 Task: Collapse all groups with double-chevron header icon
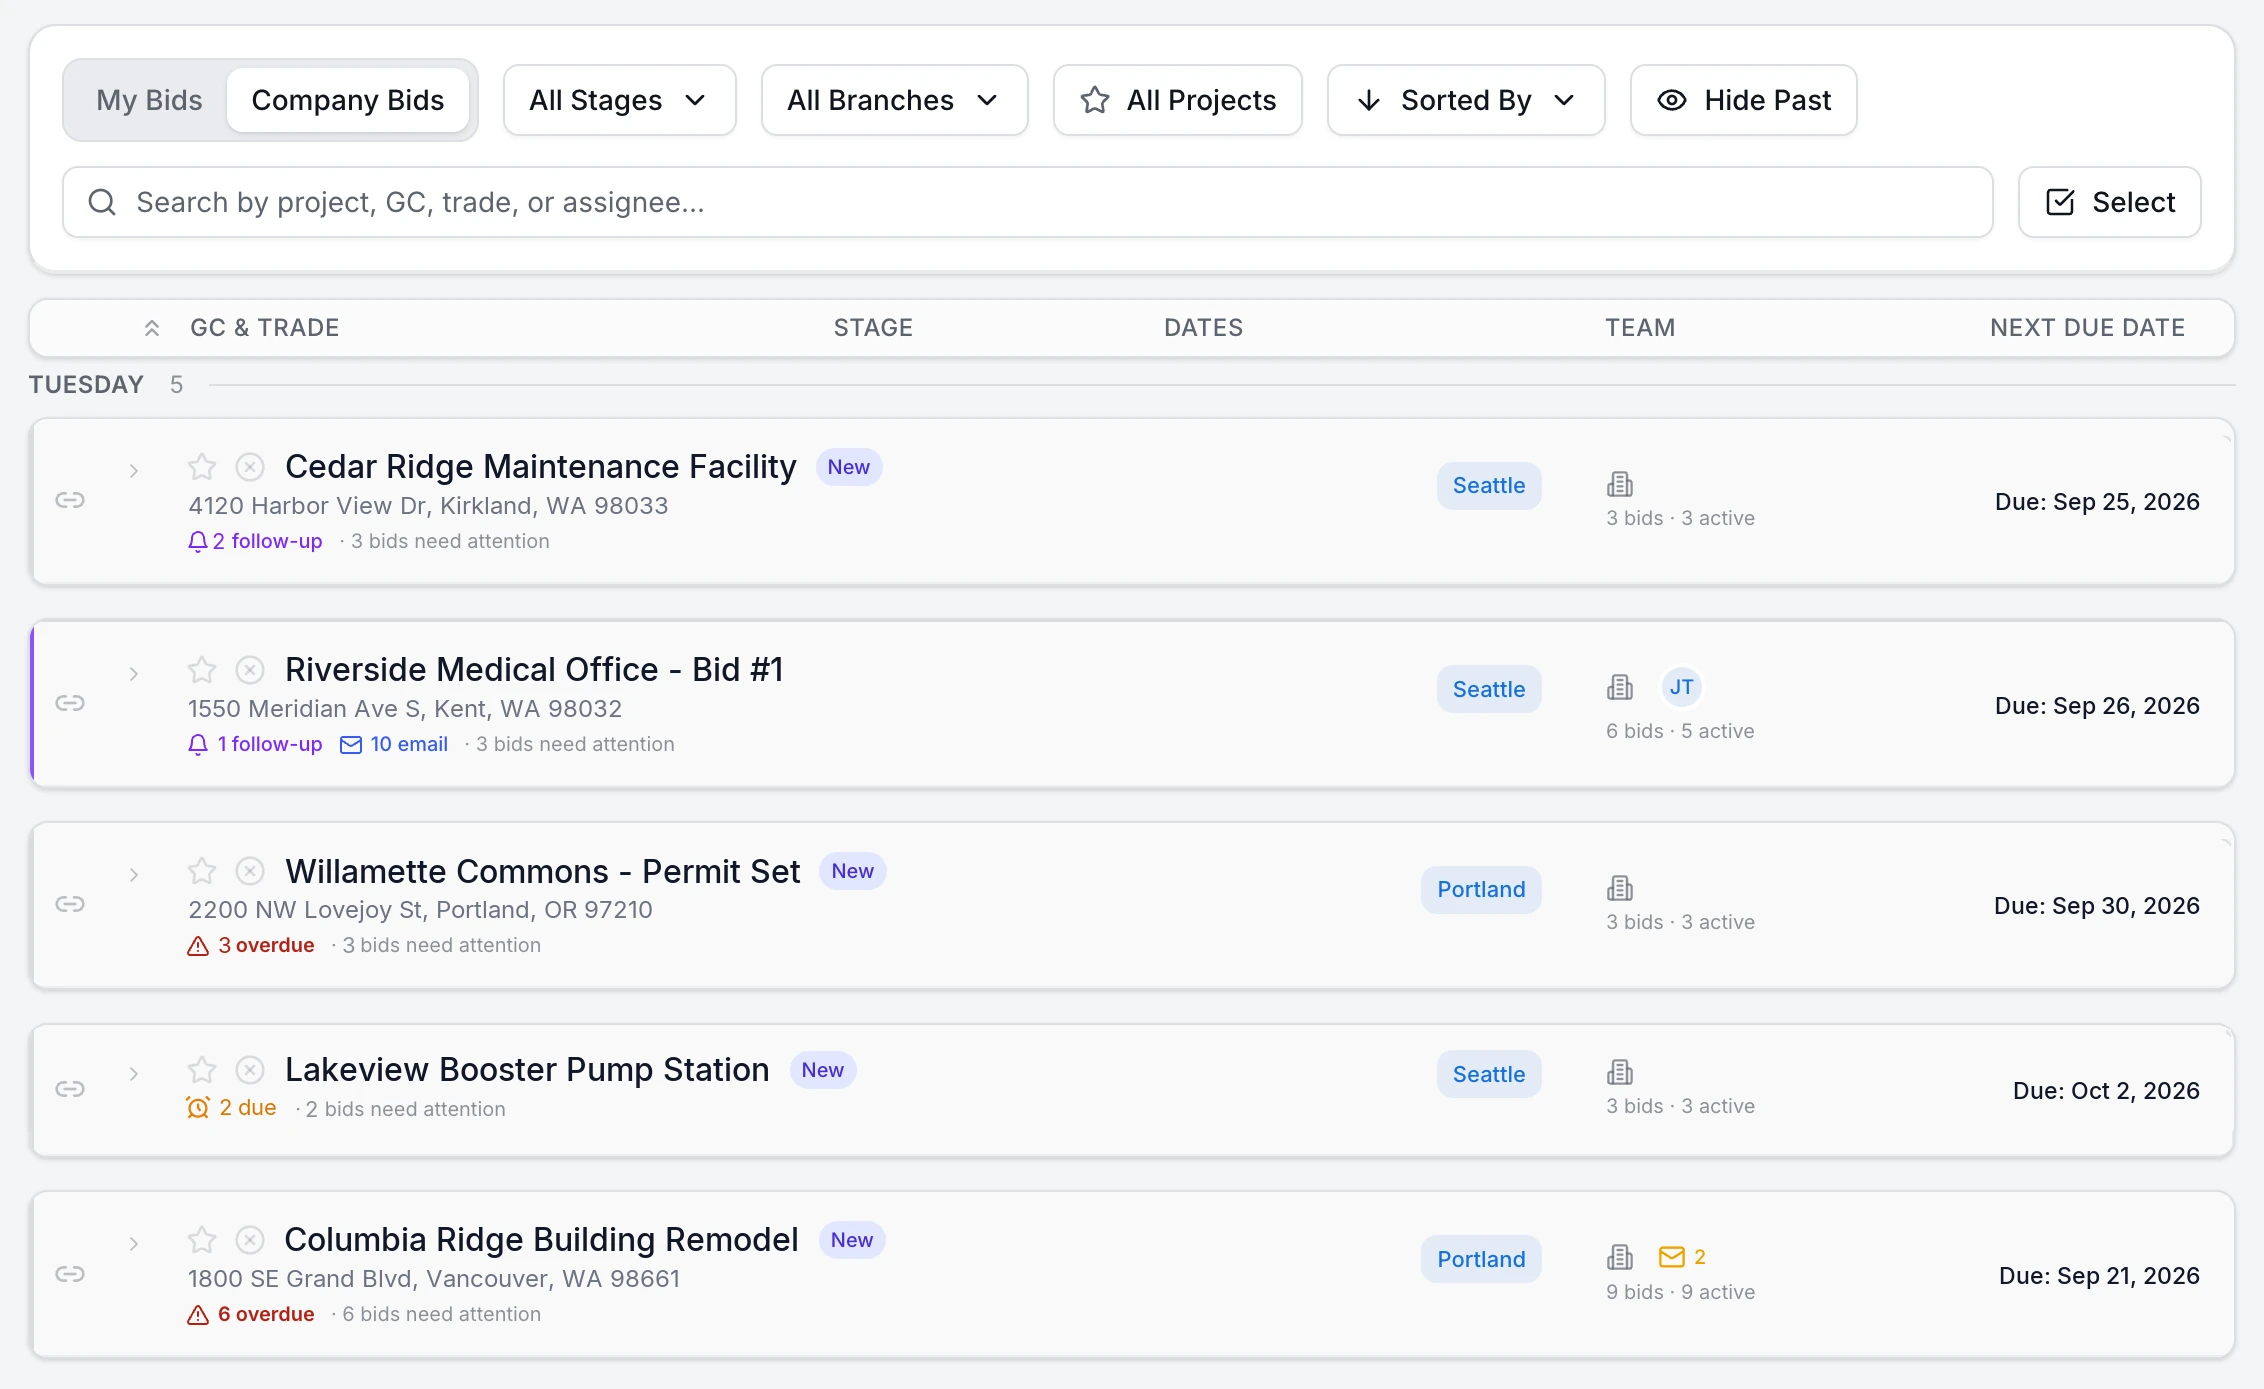(152, 328)
